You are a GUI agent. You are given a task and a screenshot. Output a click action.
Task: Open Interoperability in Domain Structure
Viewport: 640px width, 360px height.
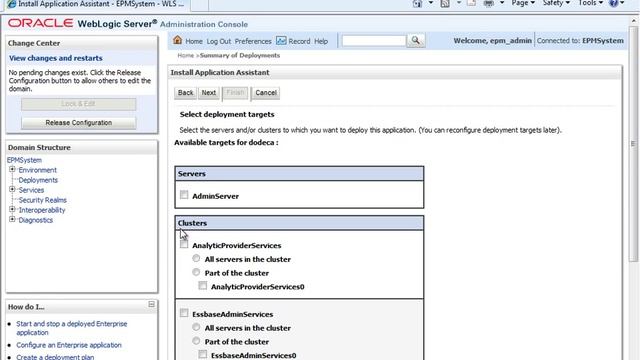tap(42, 210)
